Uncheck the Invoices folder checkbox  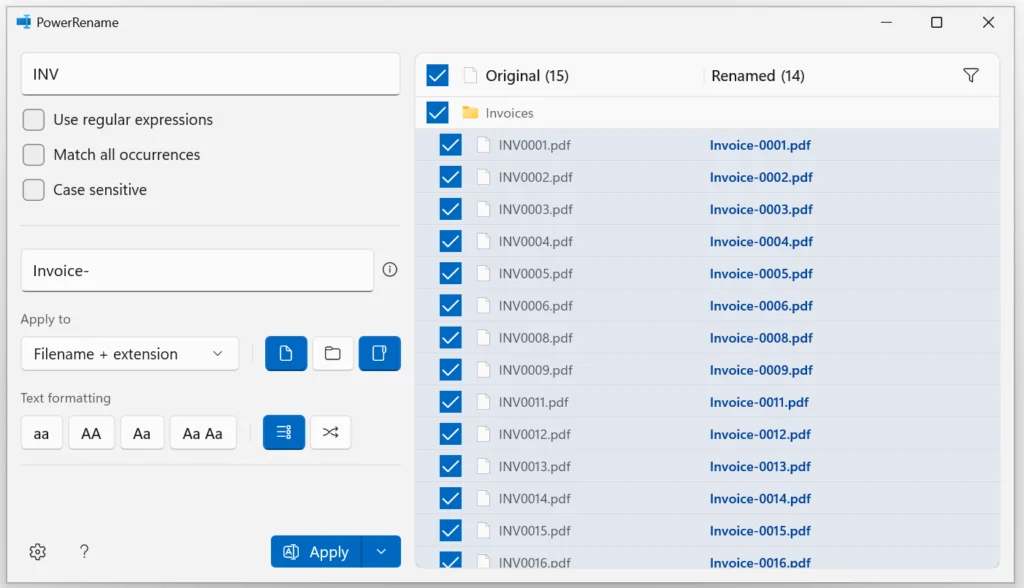[438, 112]
